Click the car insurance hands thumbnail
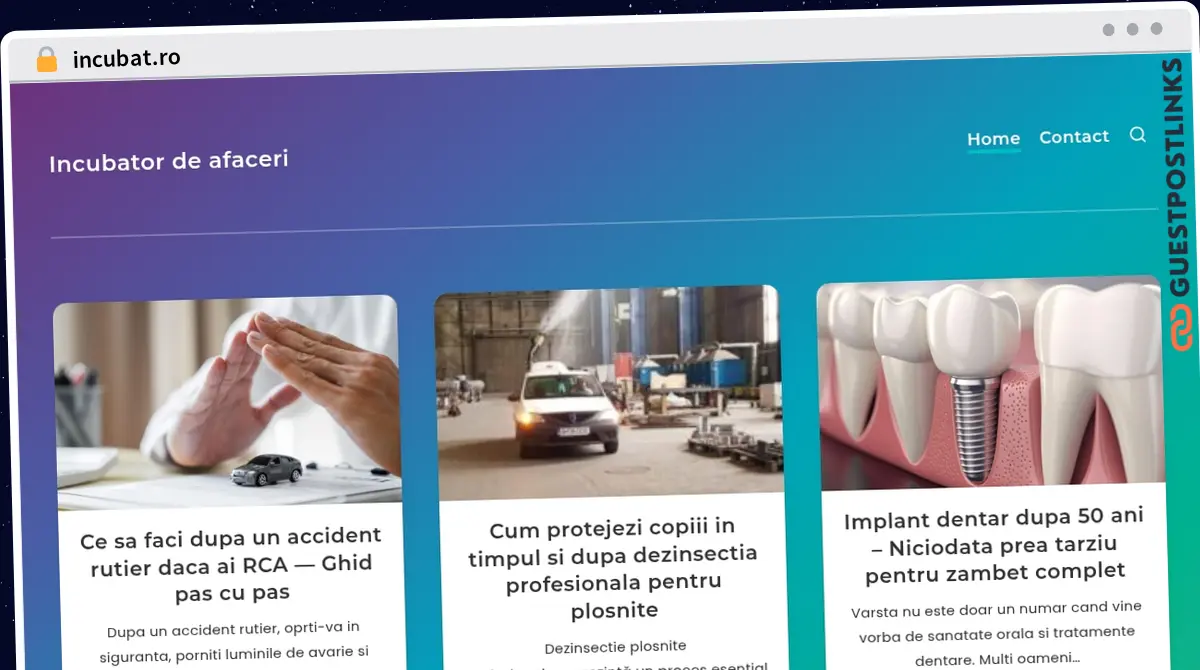 [227, 402]
